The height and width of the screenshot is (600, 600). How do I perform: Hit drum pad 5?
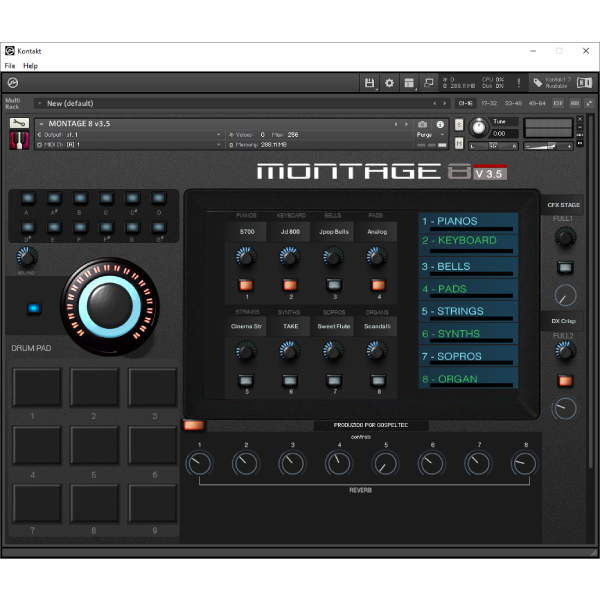[94, 445]
